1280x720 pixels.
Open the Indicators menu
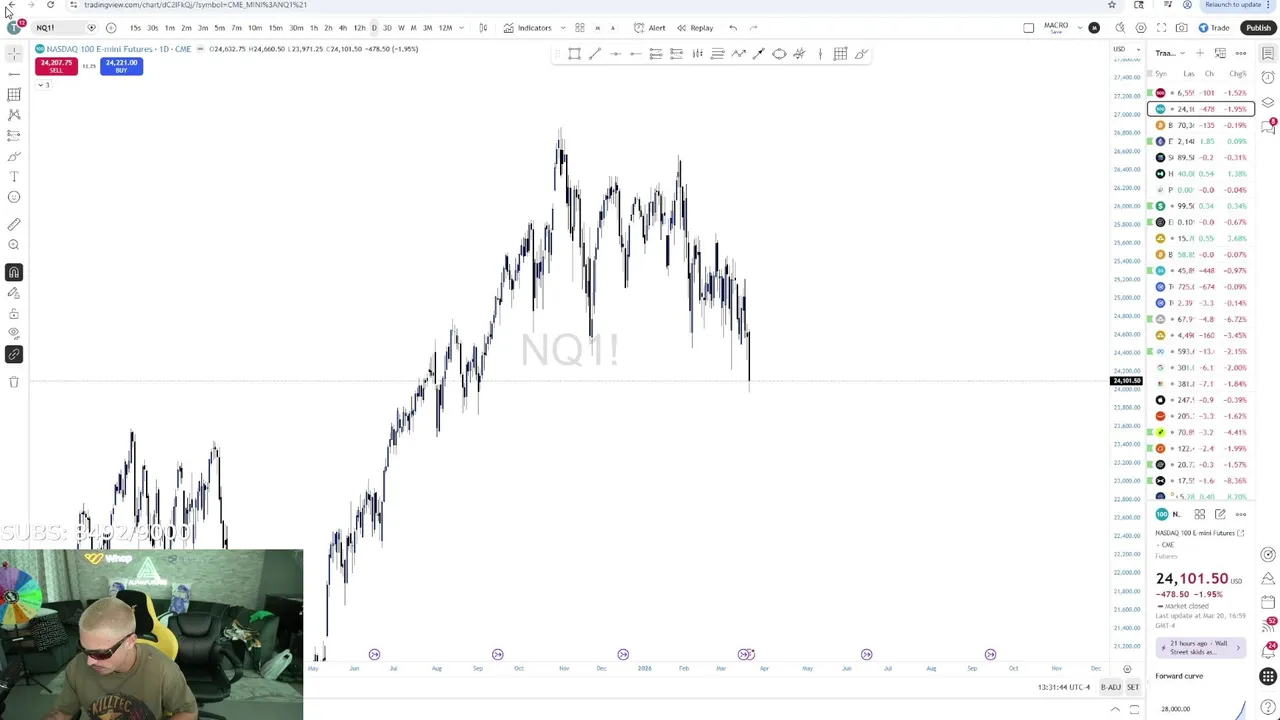(527, 28)
